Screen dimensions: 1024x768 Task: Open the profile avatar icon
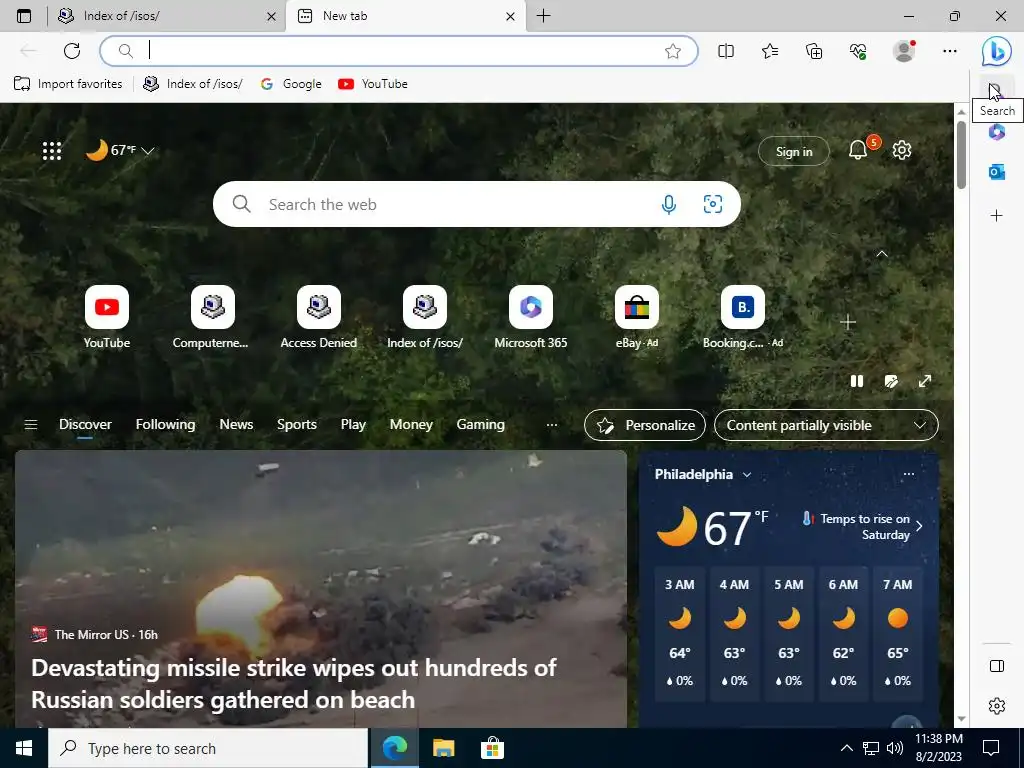904,51
